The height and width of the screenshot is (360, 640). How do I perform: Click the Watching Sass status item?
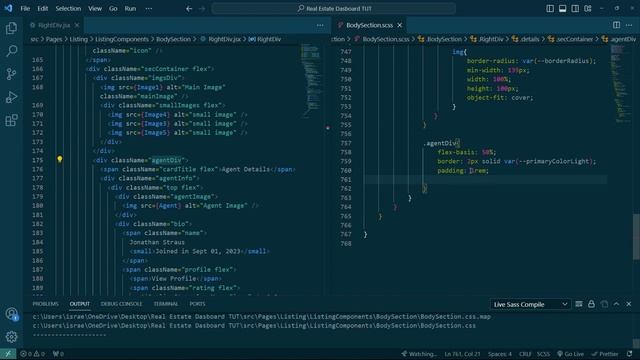point(419,354)
